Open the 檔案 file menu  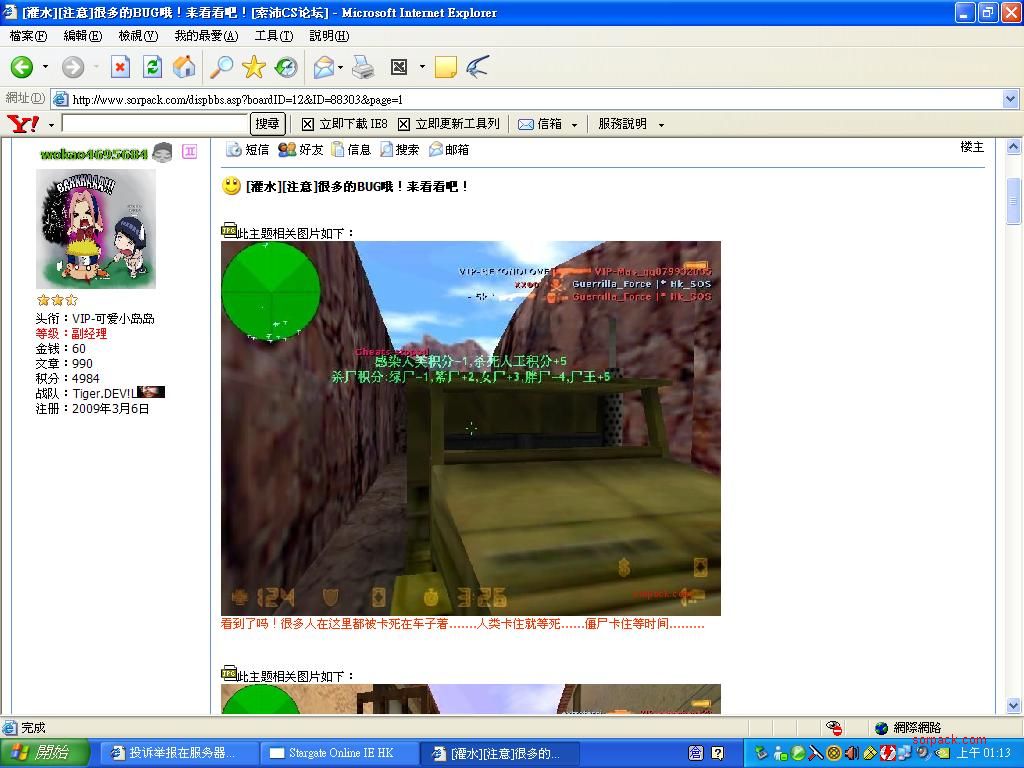tap(27, 35)
